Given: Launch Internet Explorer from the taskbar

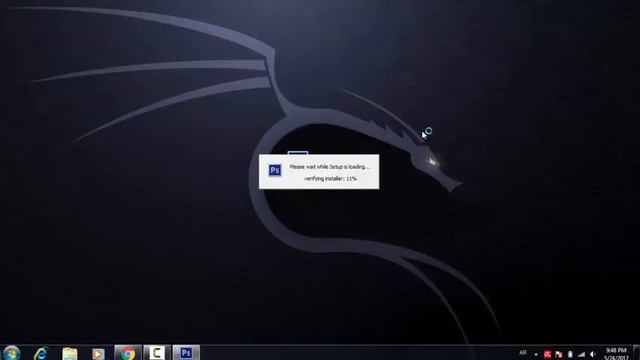Looking at the screenshot, I should click(40, 353).
